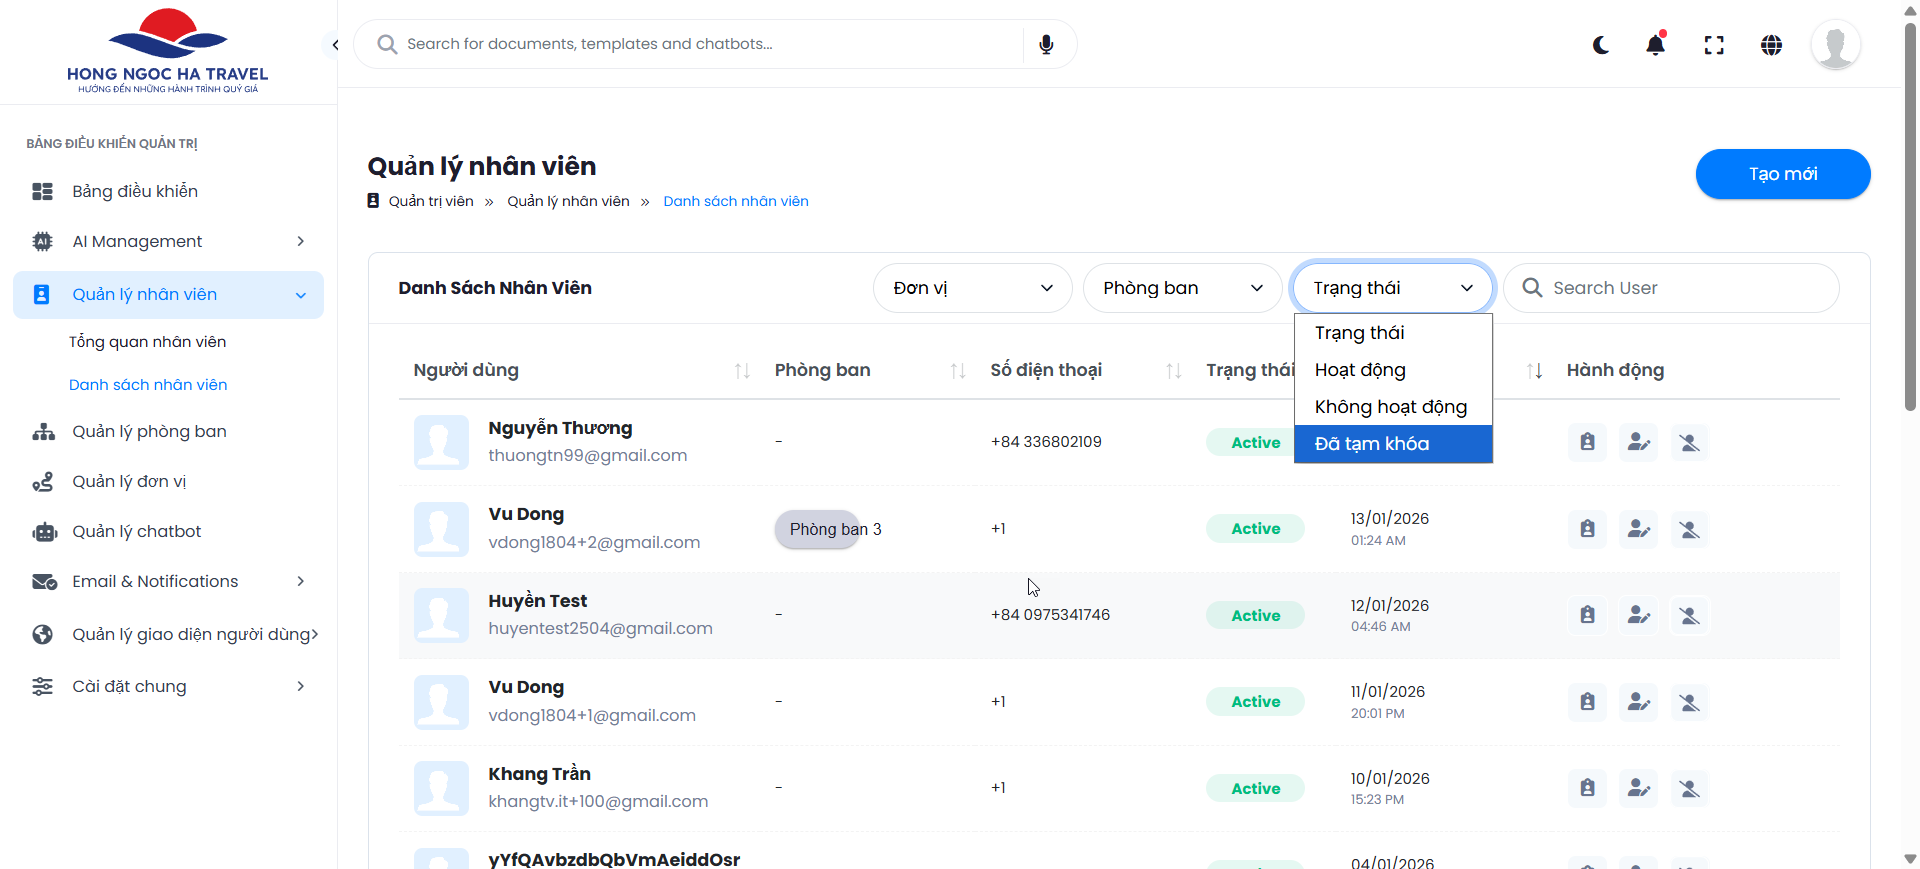Open the notifications bell
The width and height of the screenshot is (1920, 869).
pos(1656,45)
